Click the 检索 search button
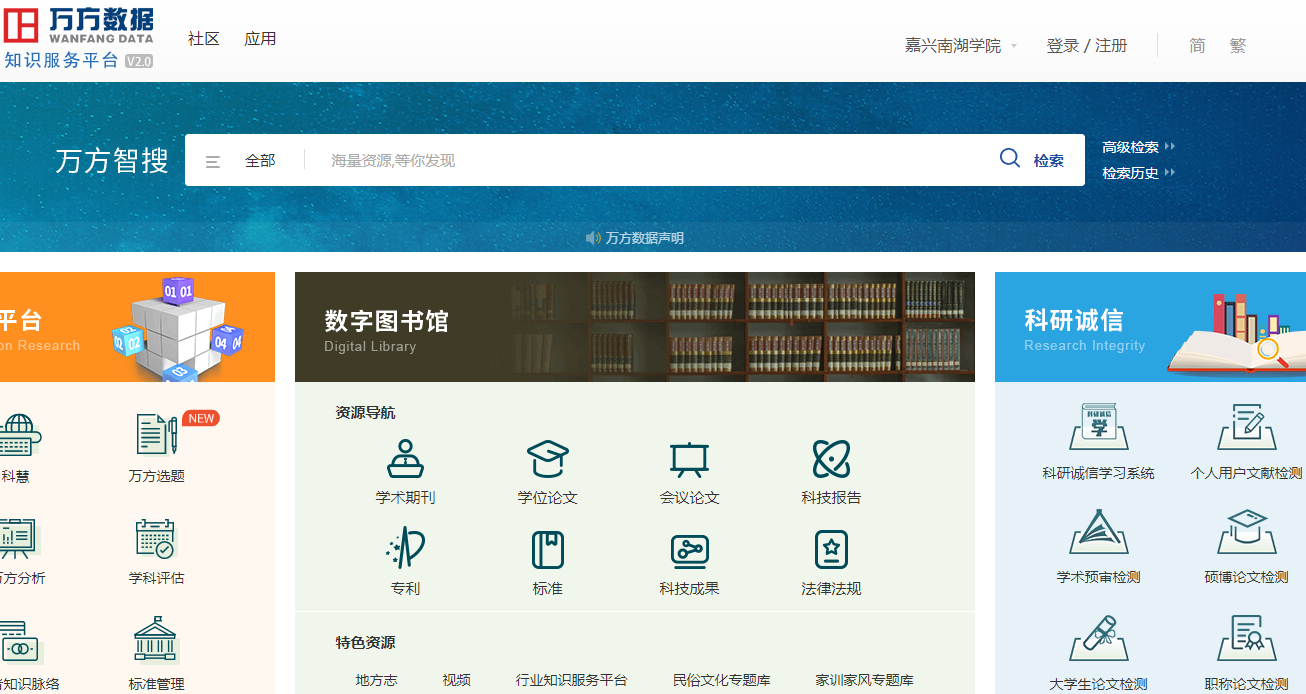This screenshot has width=1306, height=694. pyautogui.click(x=1033, y=160)
